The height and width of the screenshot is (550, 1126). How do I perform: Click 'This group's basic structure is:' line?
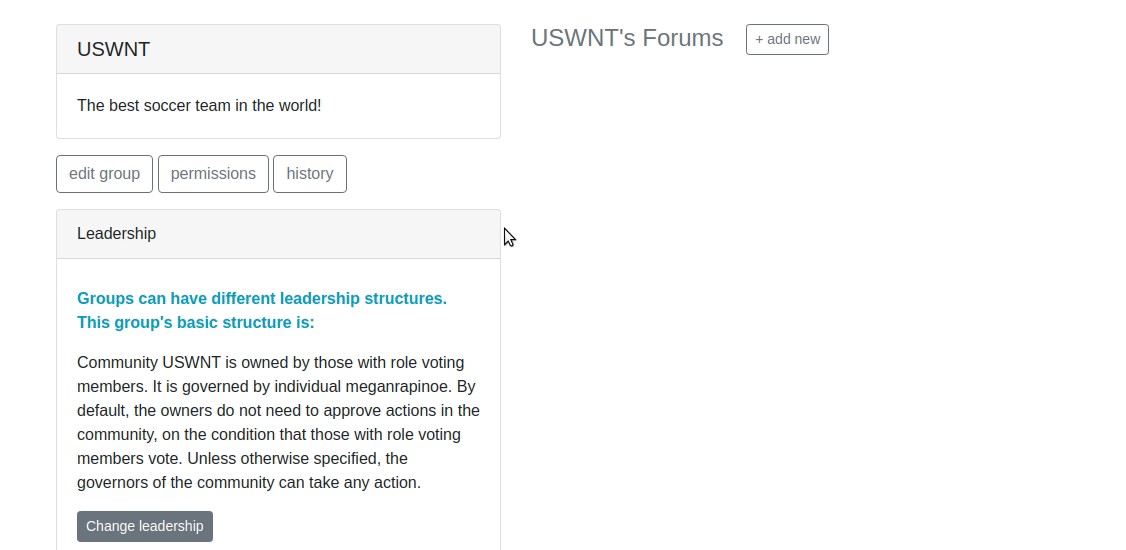196,323
